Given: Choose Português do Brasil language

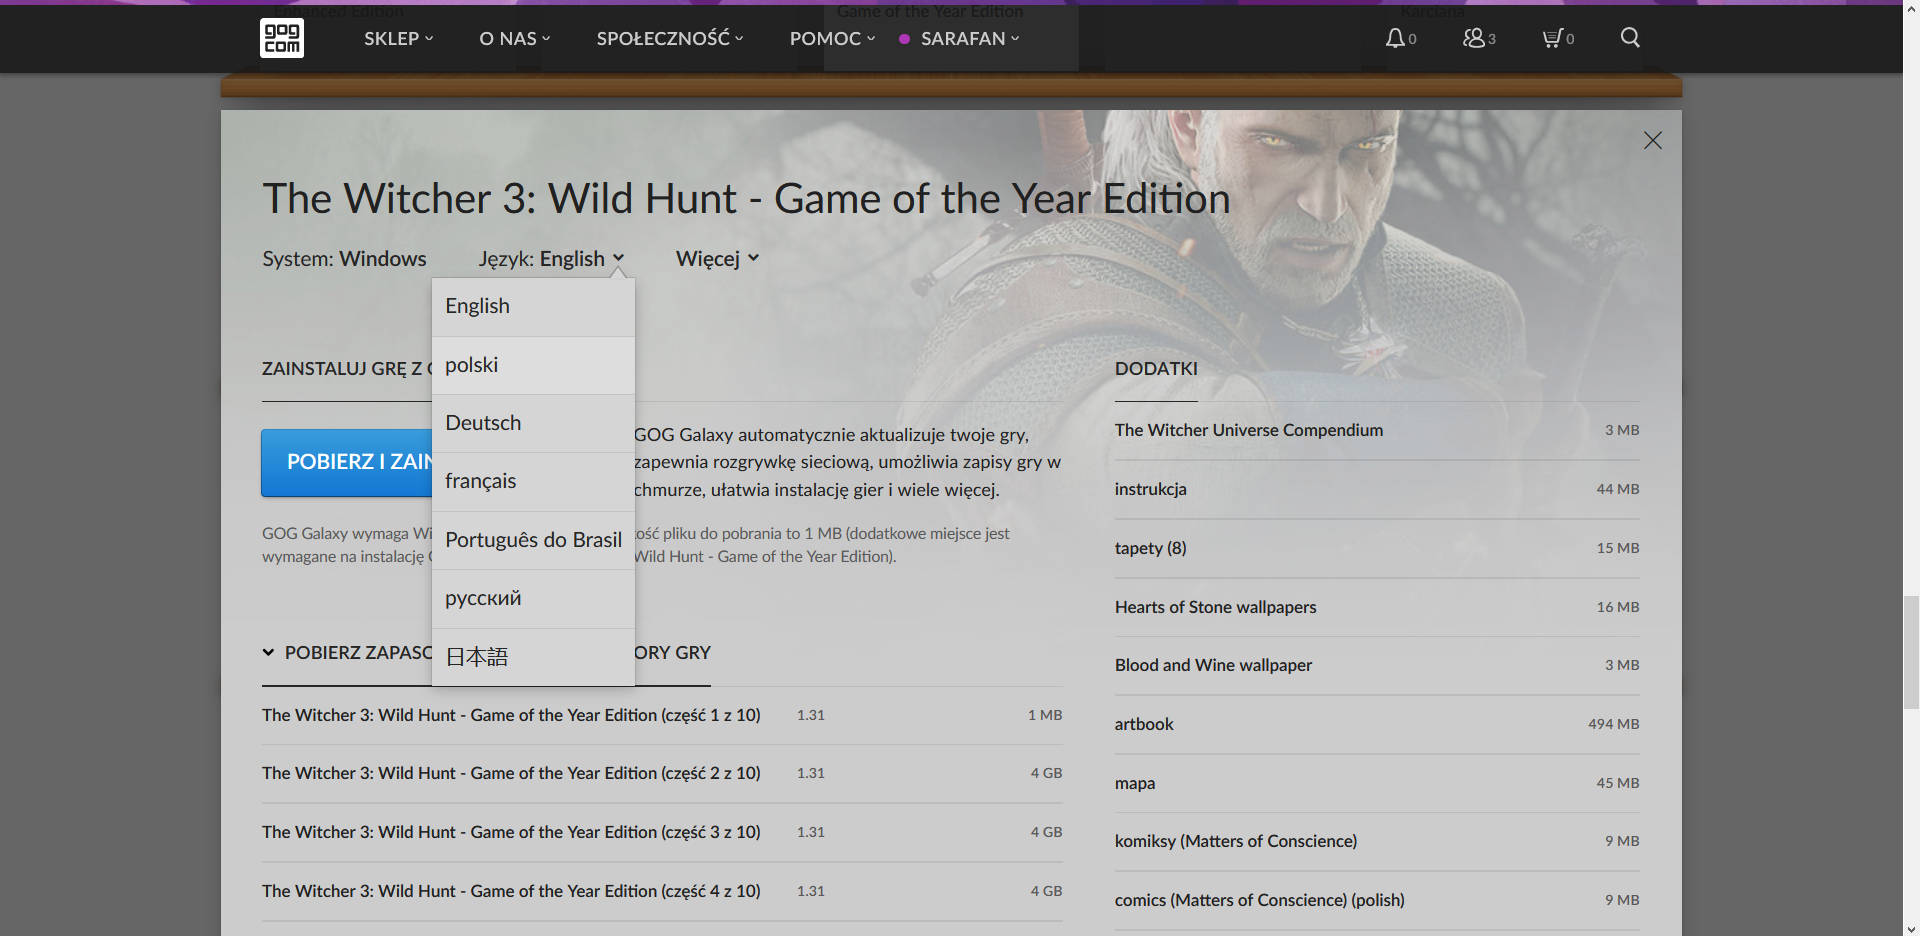Looking at the screenshot, I should click(533, 540).
